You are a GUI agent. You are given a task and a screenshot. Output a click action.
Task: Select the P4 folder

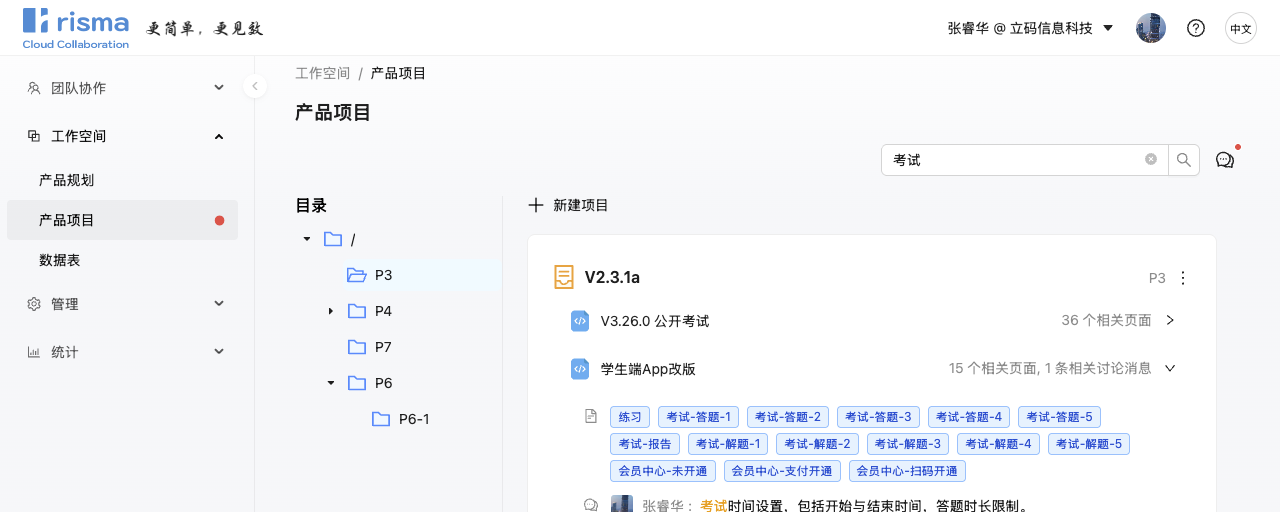pyautogui.click(x=370, y=311)
